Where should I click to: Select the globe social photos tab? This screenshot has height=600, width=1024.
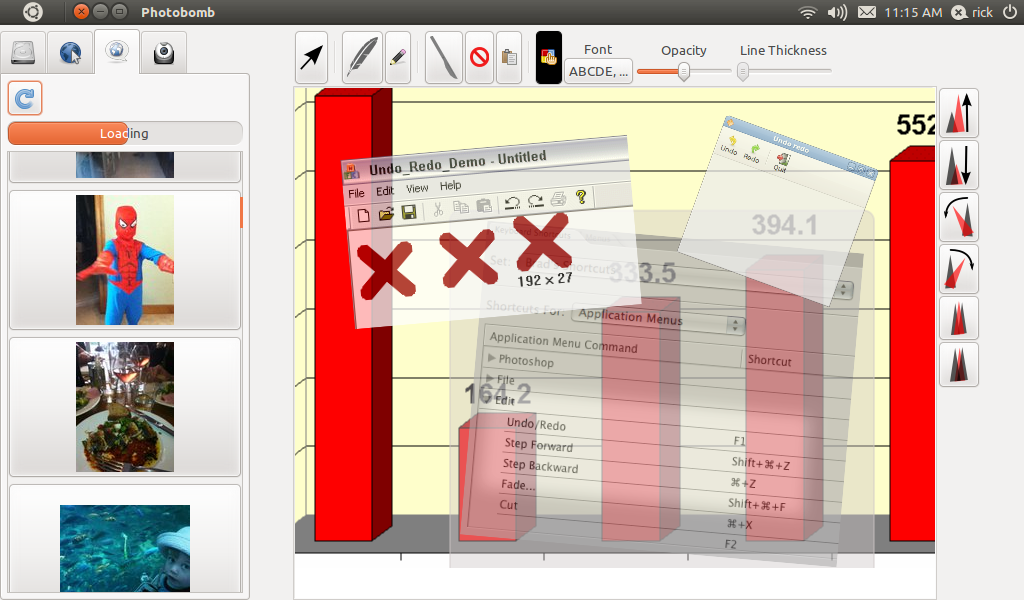117,52
